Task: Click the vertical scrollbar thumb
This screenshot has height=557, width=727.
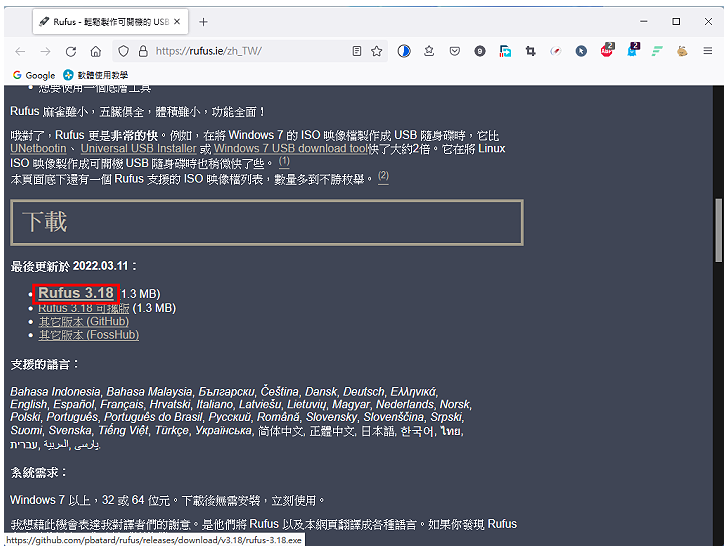Action: (718, 230)
